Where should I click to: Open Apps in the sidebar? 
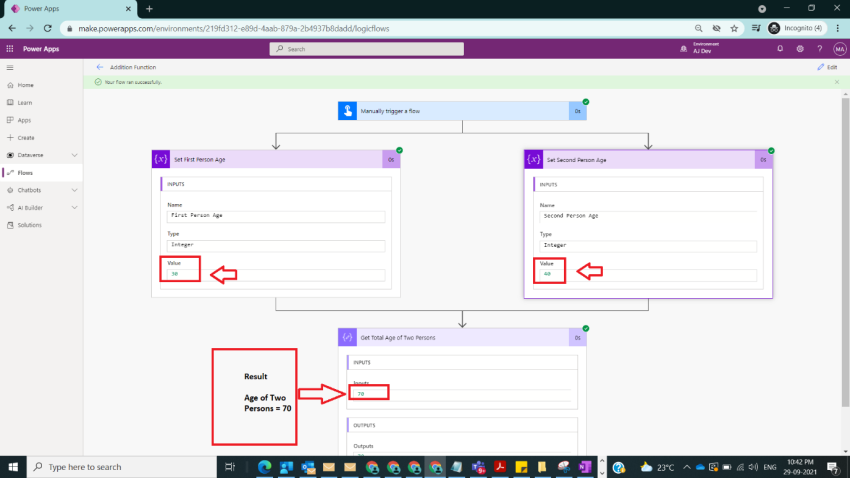(24, 120)
